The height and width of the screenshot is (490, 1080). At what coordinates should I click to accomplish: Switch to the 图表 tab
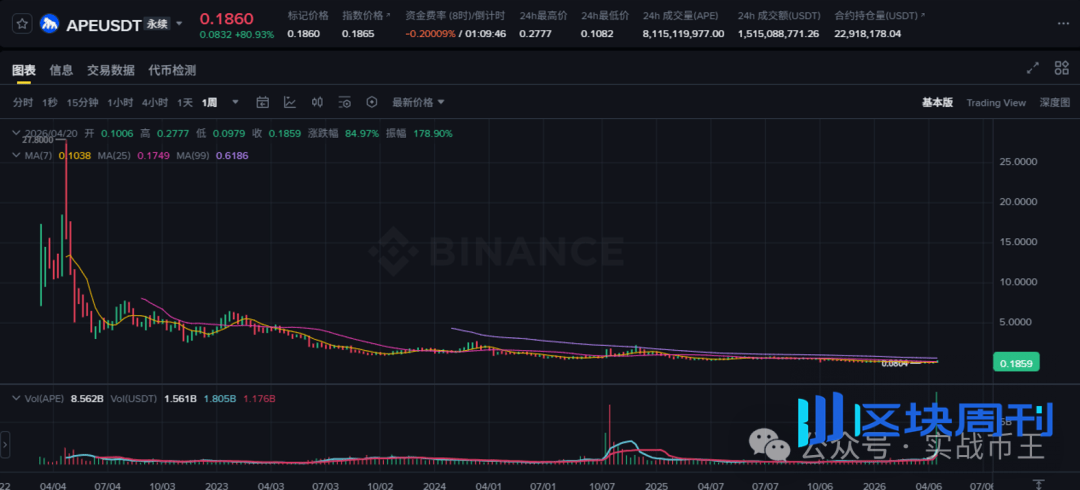point(23,70)
